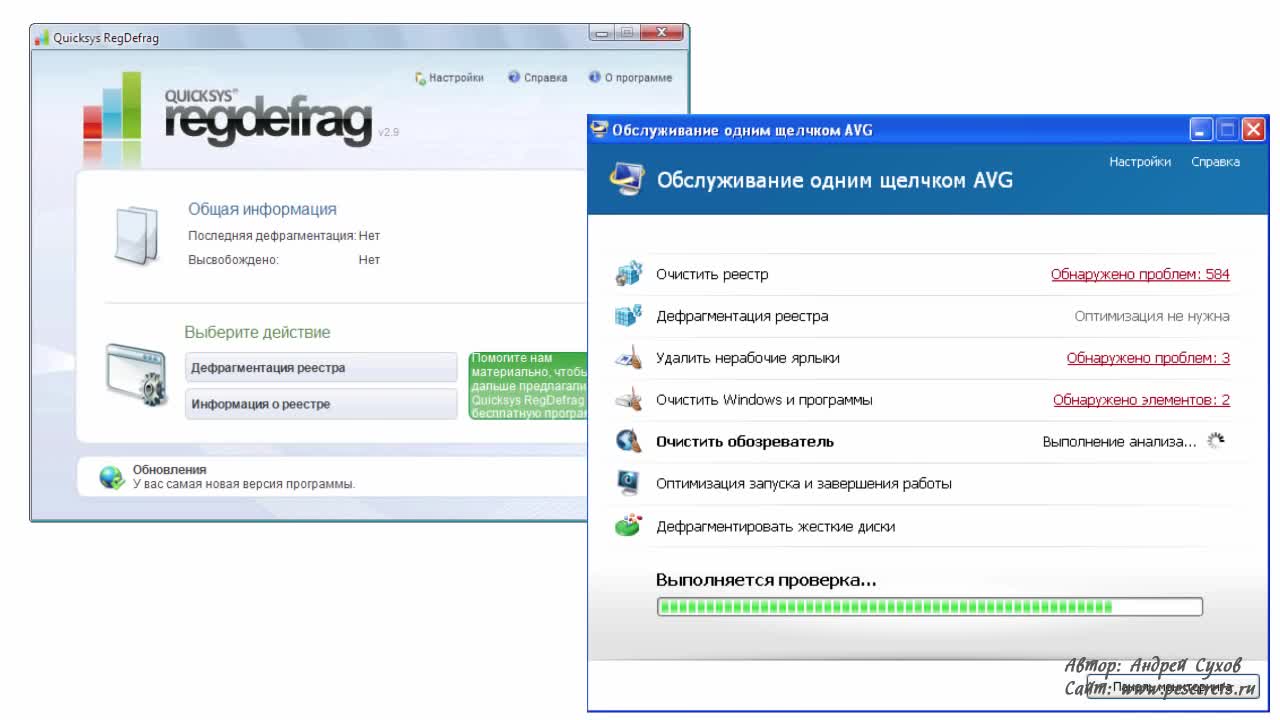
Task: Click the general information documents icon in RegDefrag
Action: point(137,235)
